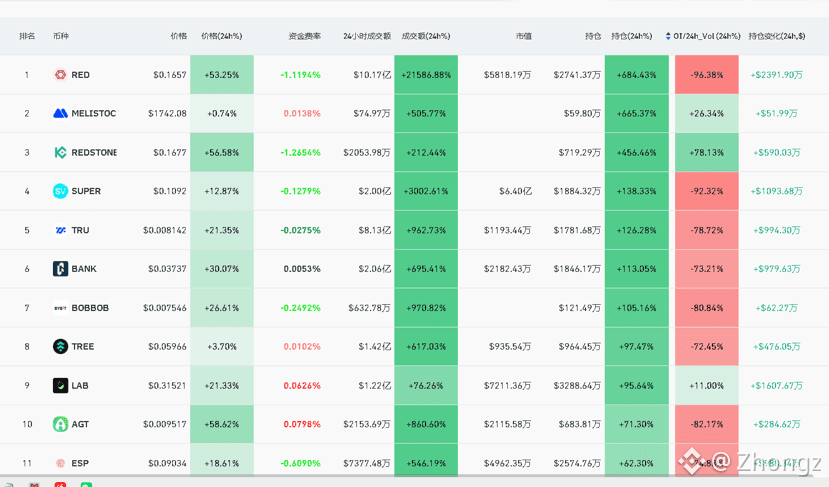Click the sort arrows beside OI/24h_Vol header

click(x=668, y=36)
